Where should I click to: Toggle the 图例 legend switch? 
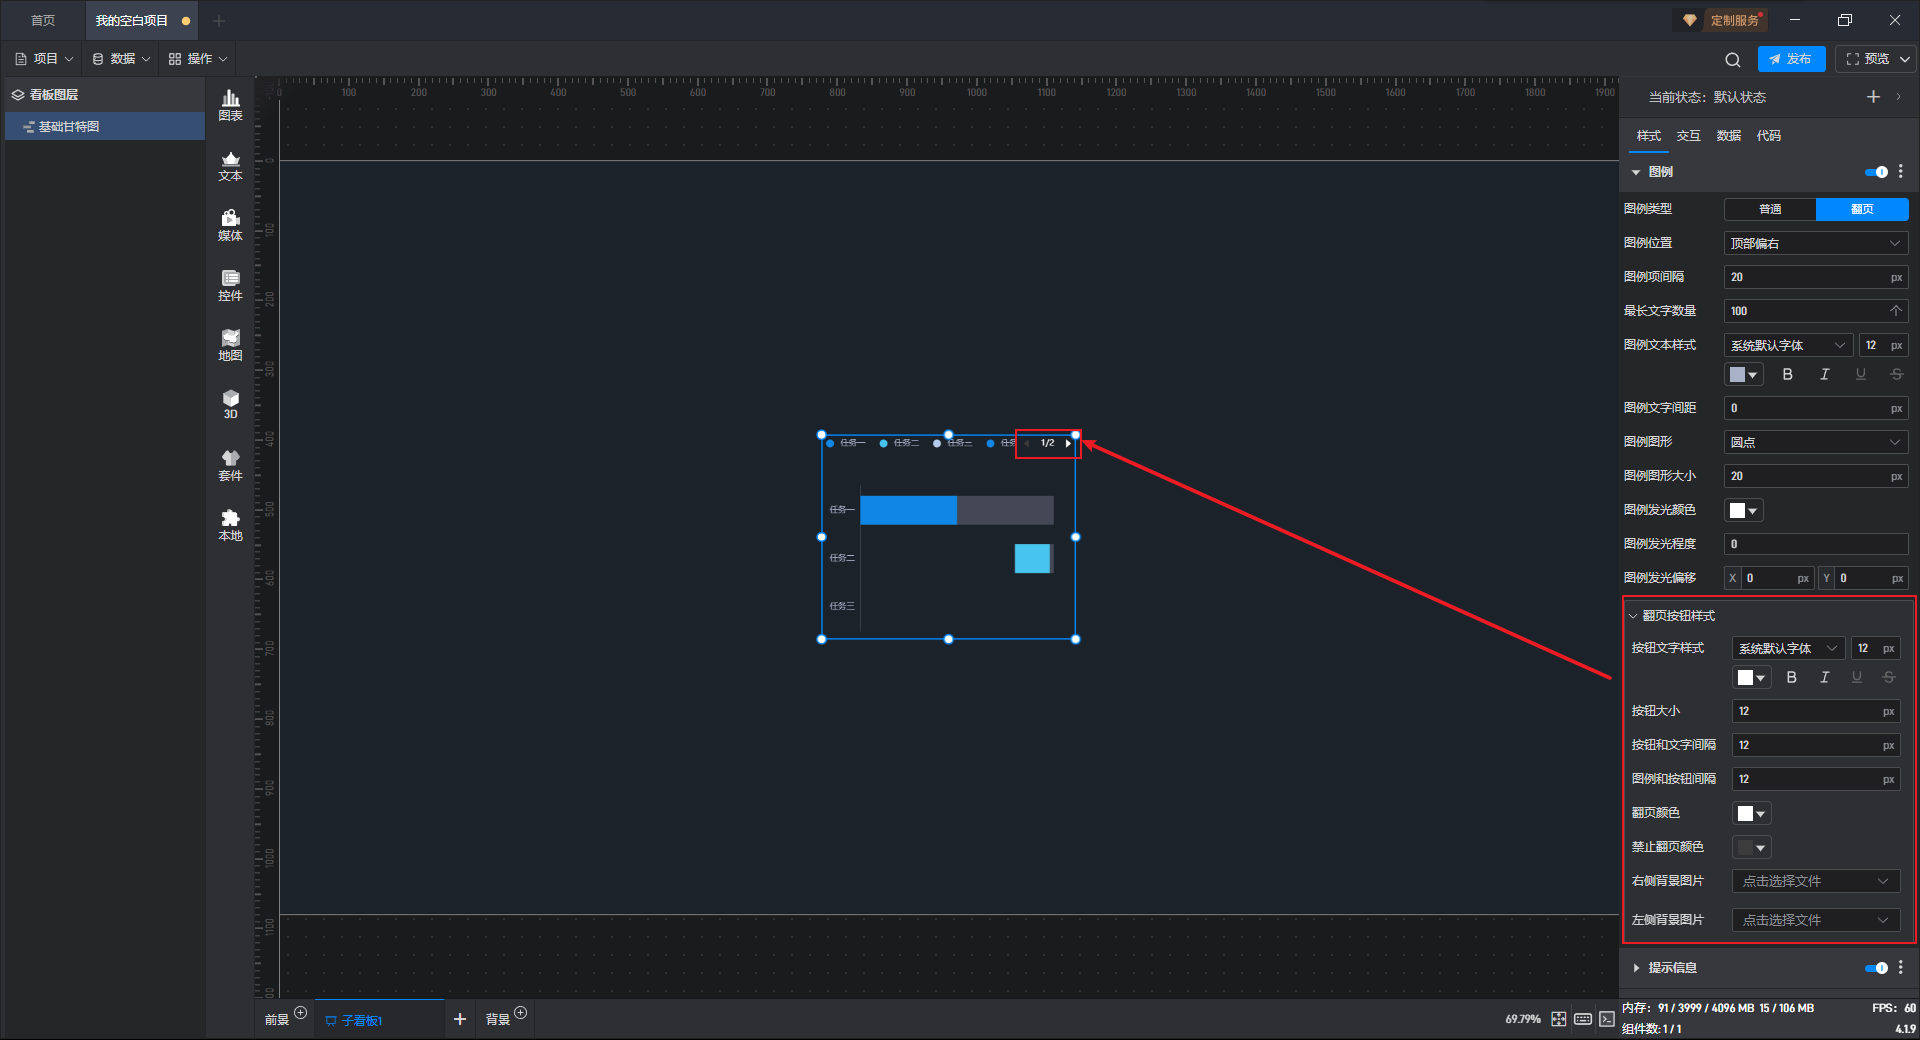pyautogui.click(x=1876, y=172)
